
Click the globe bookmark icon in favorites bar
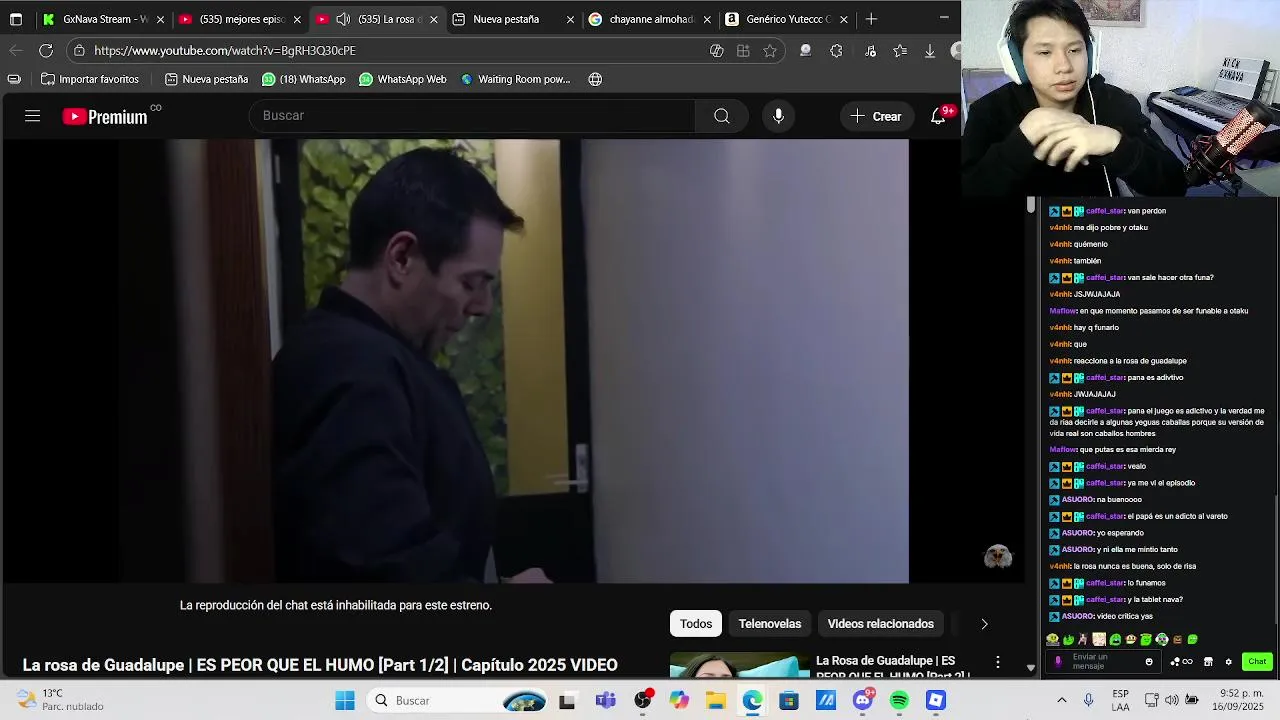tap(595, 79)
